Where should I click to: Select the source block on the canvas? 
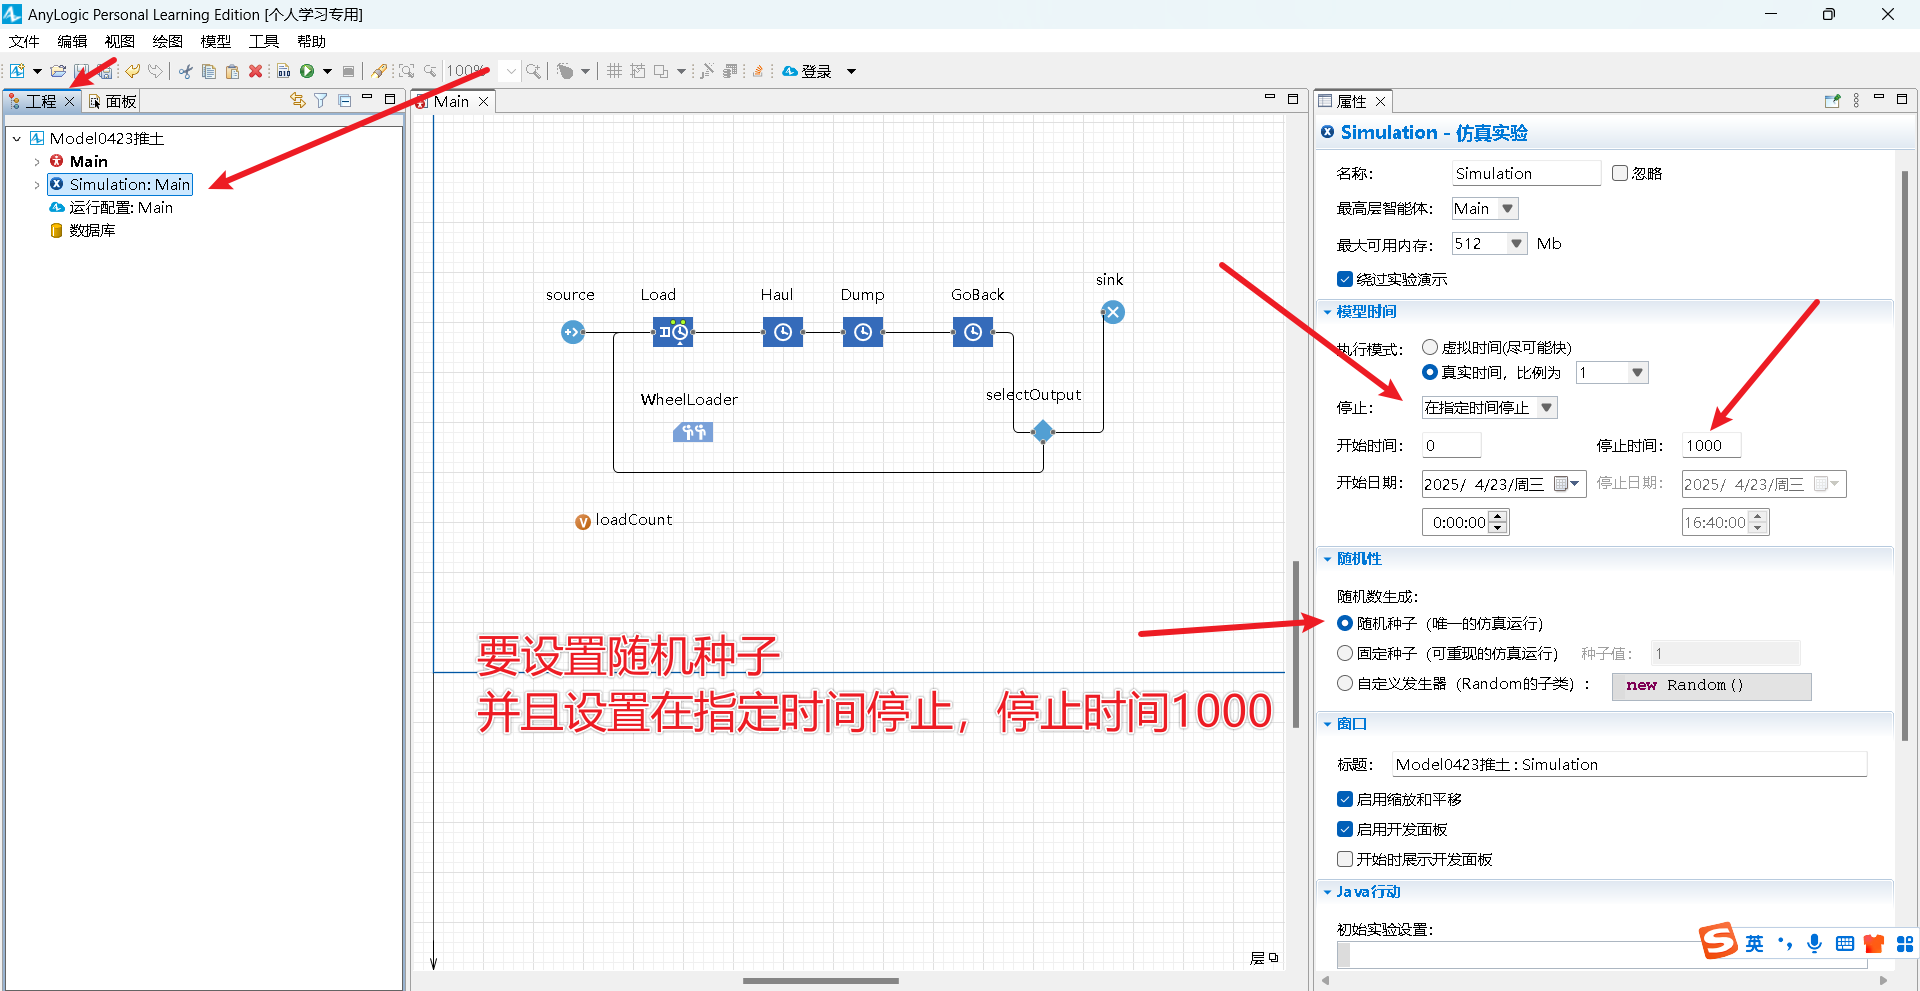tap(573, 332)
